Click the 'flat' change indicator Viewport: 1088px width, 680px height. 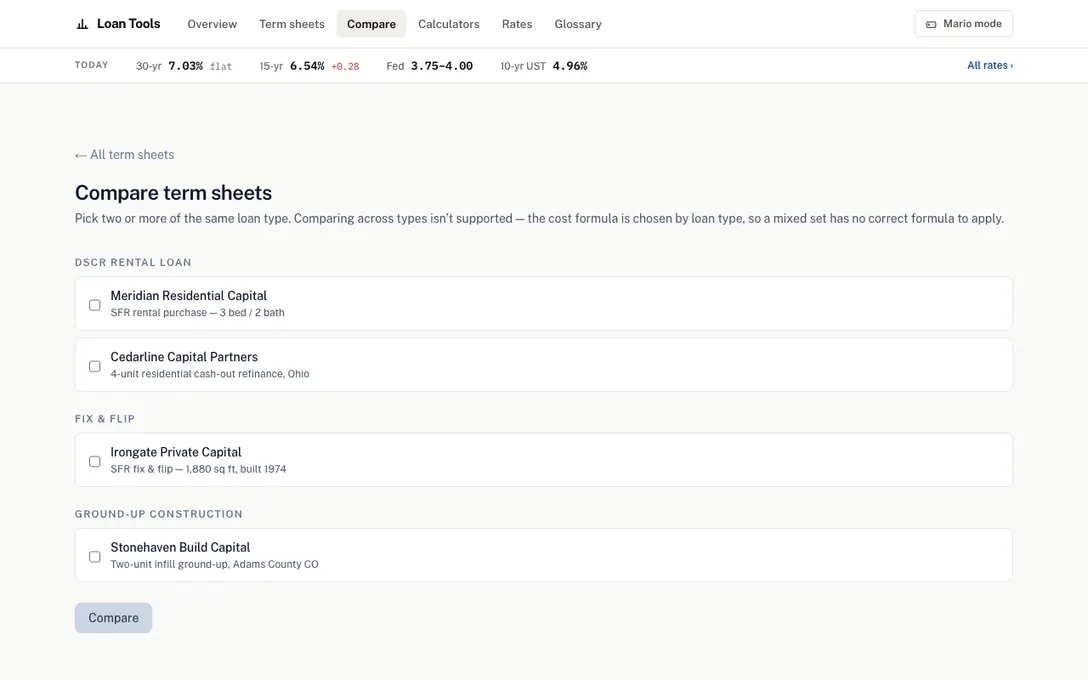point(221,67)
